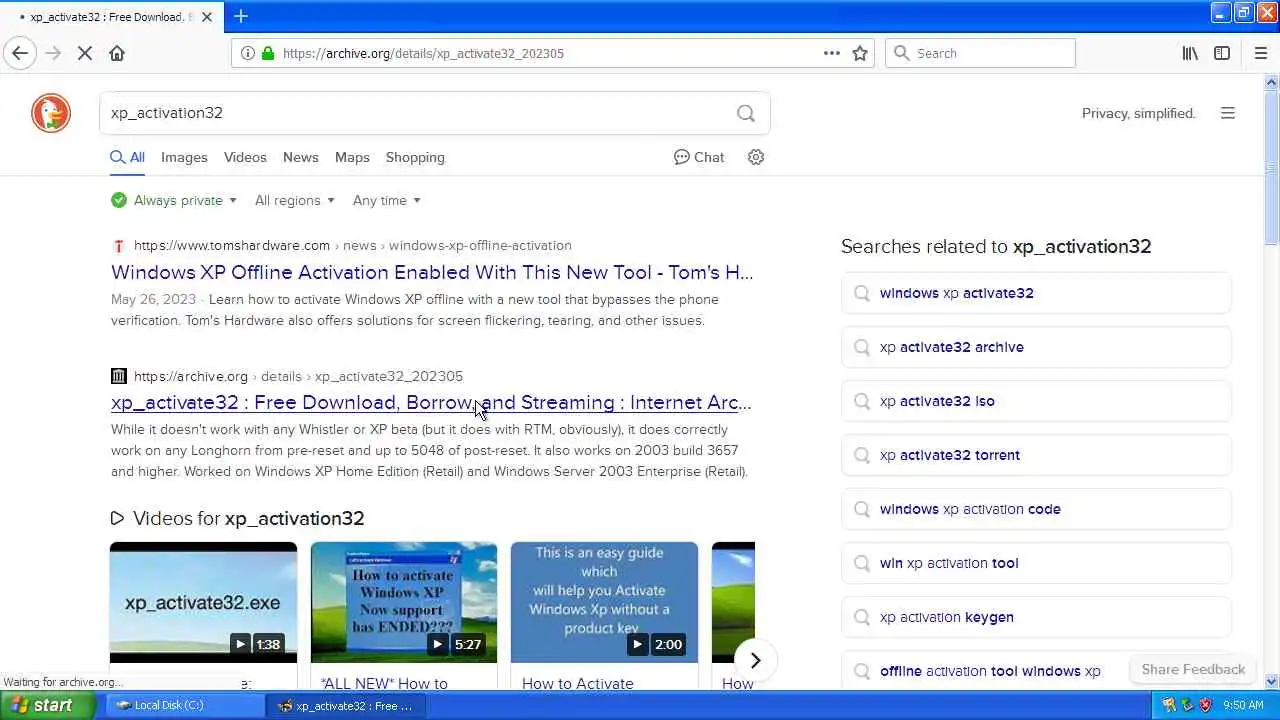
Task: Open the Any time filter dropdown
Action: click(387, 200)
